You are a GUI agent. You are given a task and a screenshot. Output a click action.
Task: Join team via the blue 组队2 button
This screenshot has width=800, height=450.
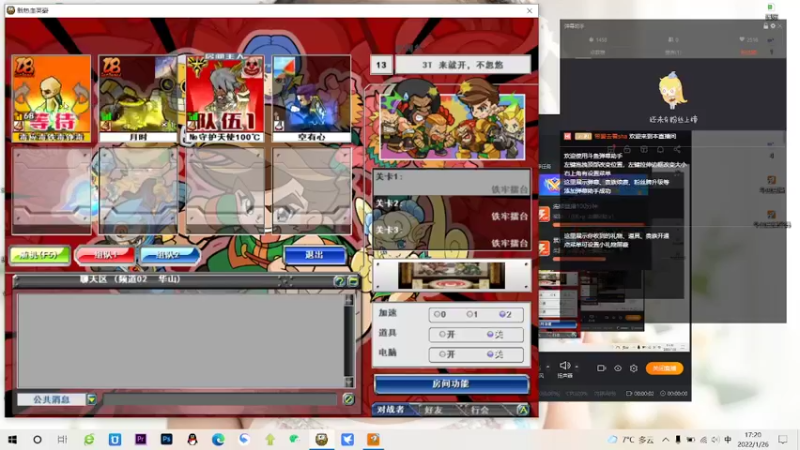[x=169, y=255]
